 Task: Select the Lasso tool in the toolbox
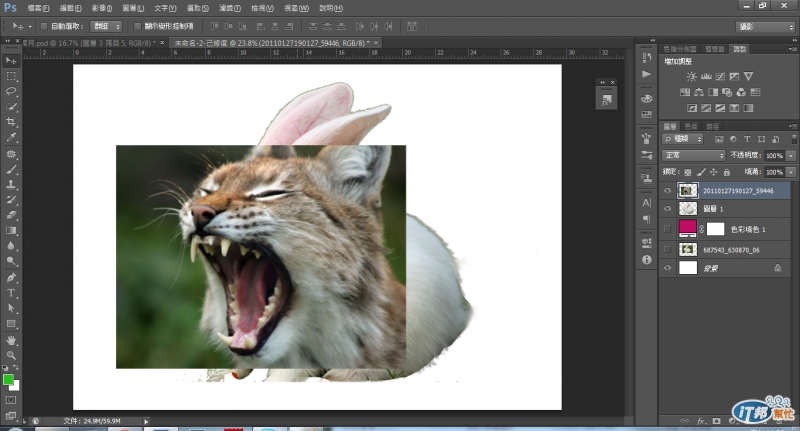tap(12, 91)
